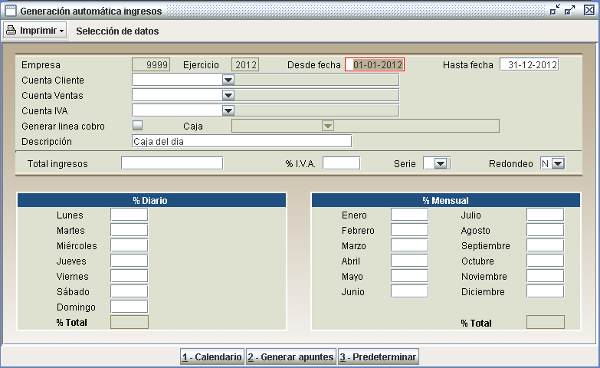Click the maximize window icon
The height and width of the screenshot is (368, 600).
pos(570,10)
